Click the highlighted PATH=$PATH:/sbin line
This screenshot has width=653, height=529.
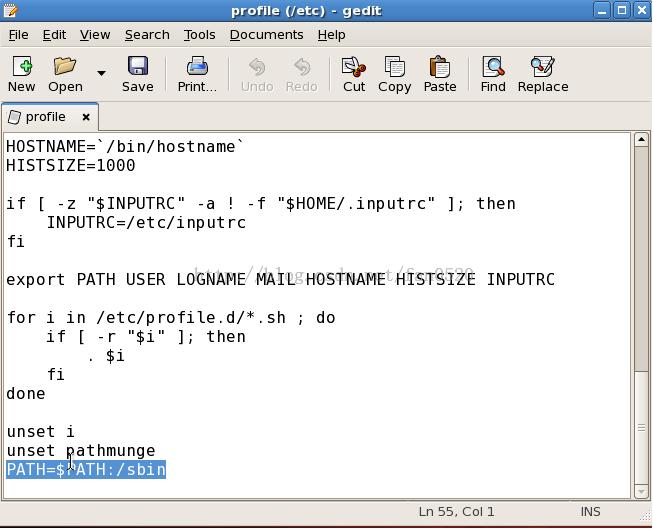(x=86, y=469)
